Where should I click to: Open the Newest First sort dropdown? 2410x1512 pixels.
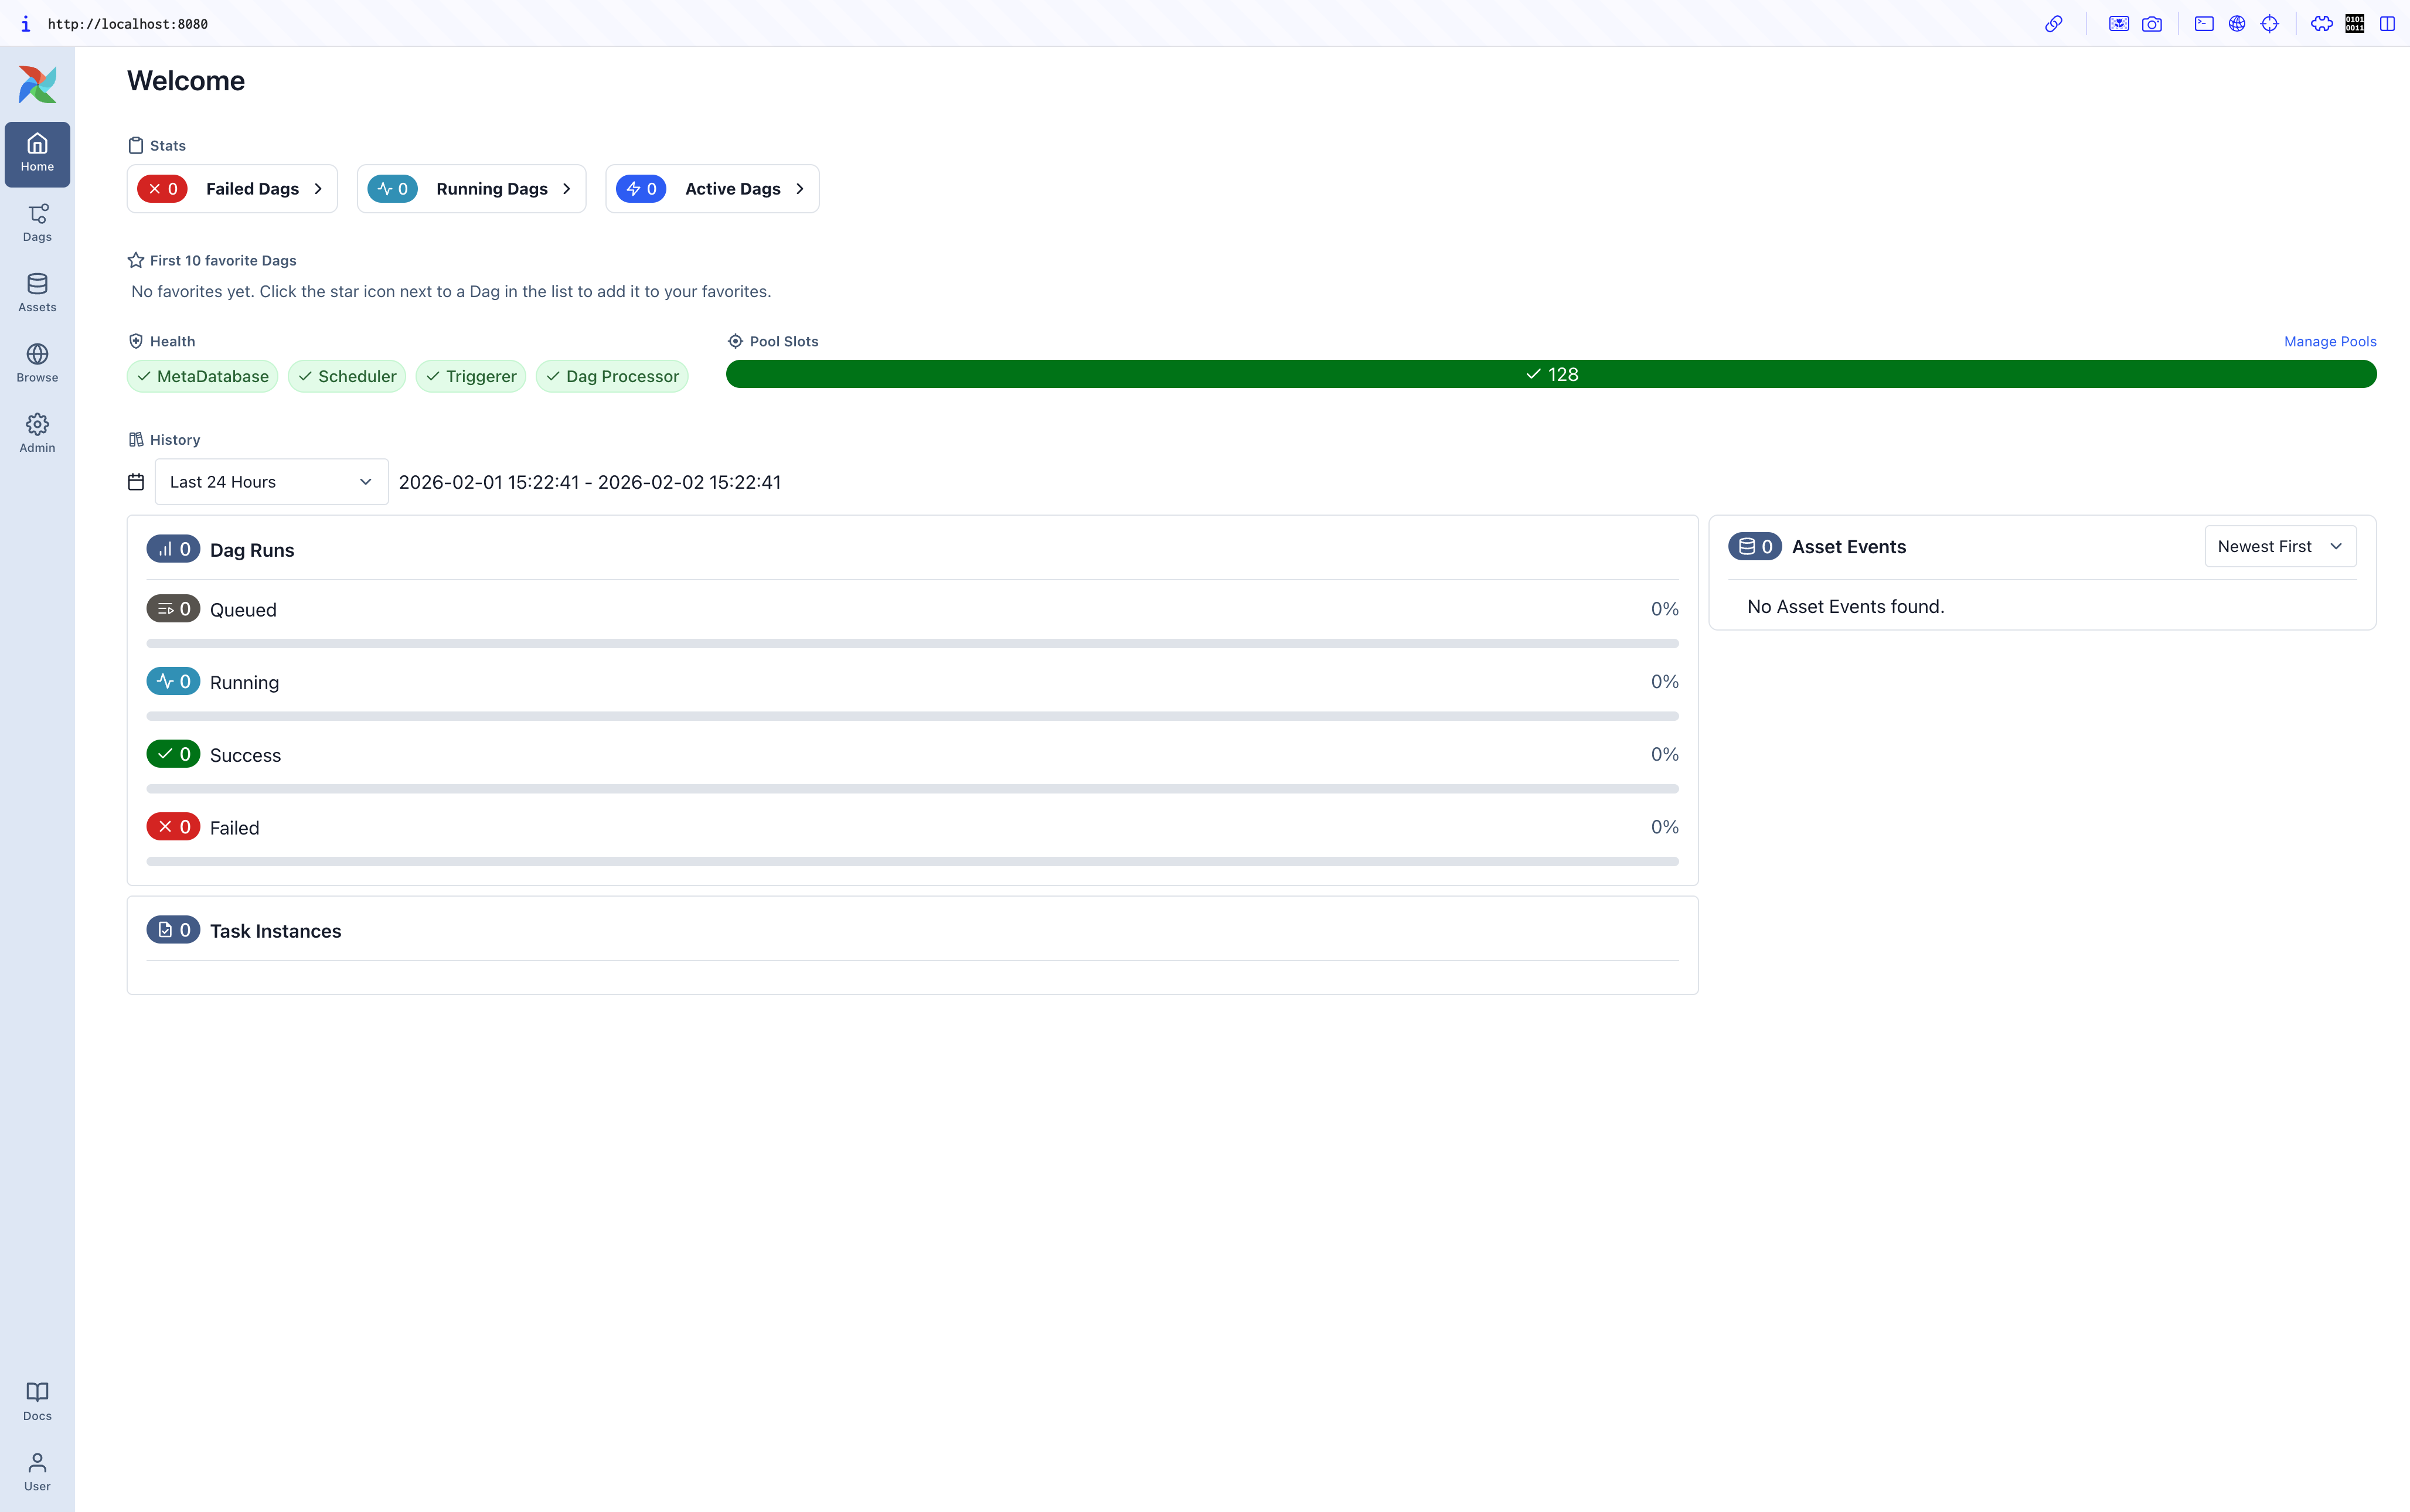click(x=2279, y=546)
